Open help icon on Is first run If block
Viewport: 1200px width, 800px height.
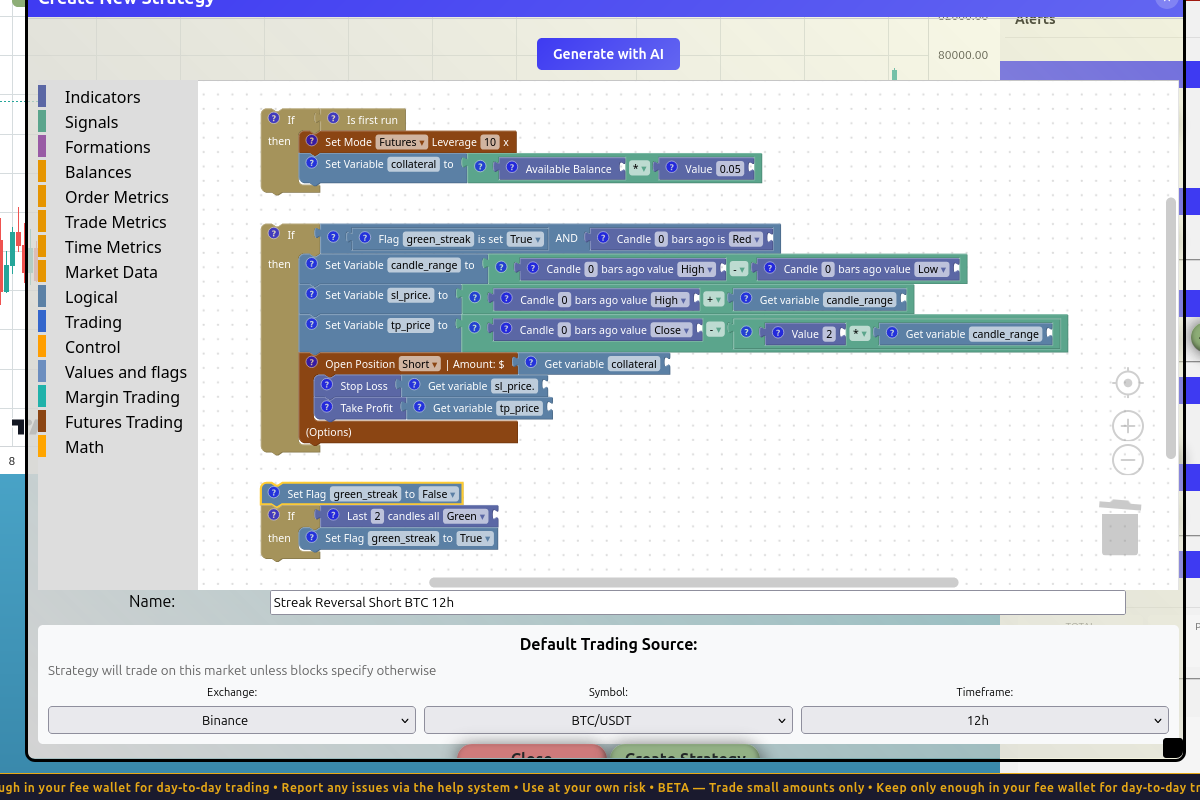point(273,119)
